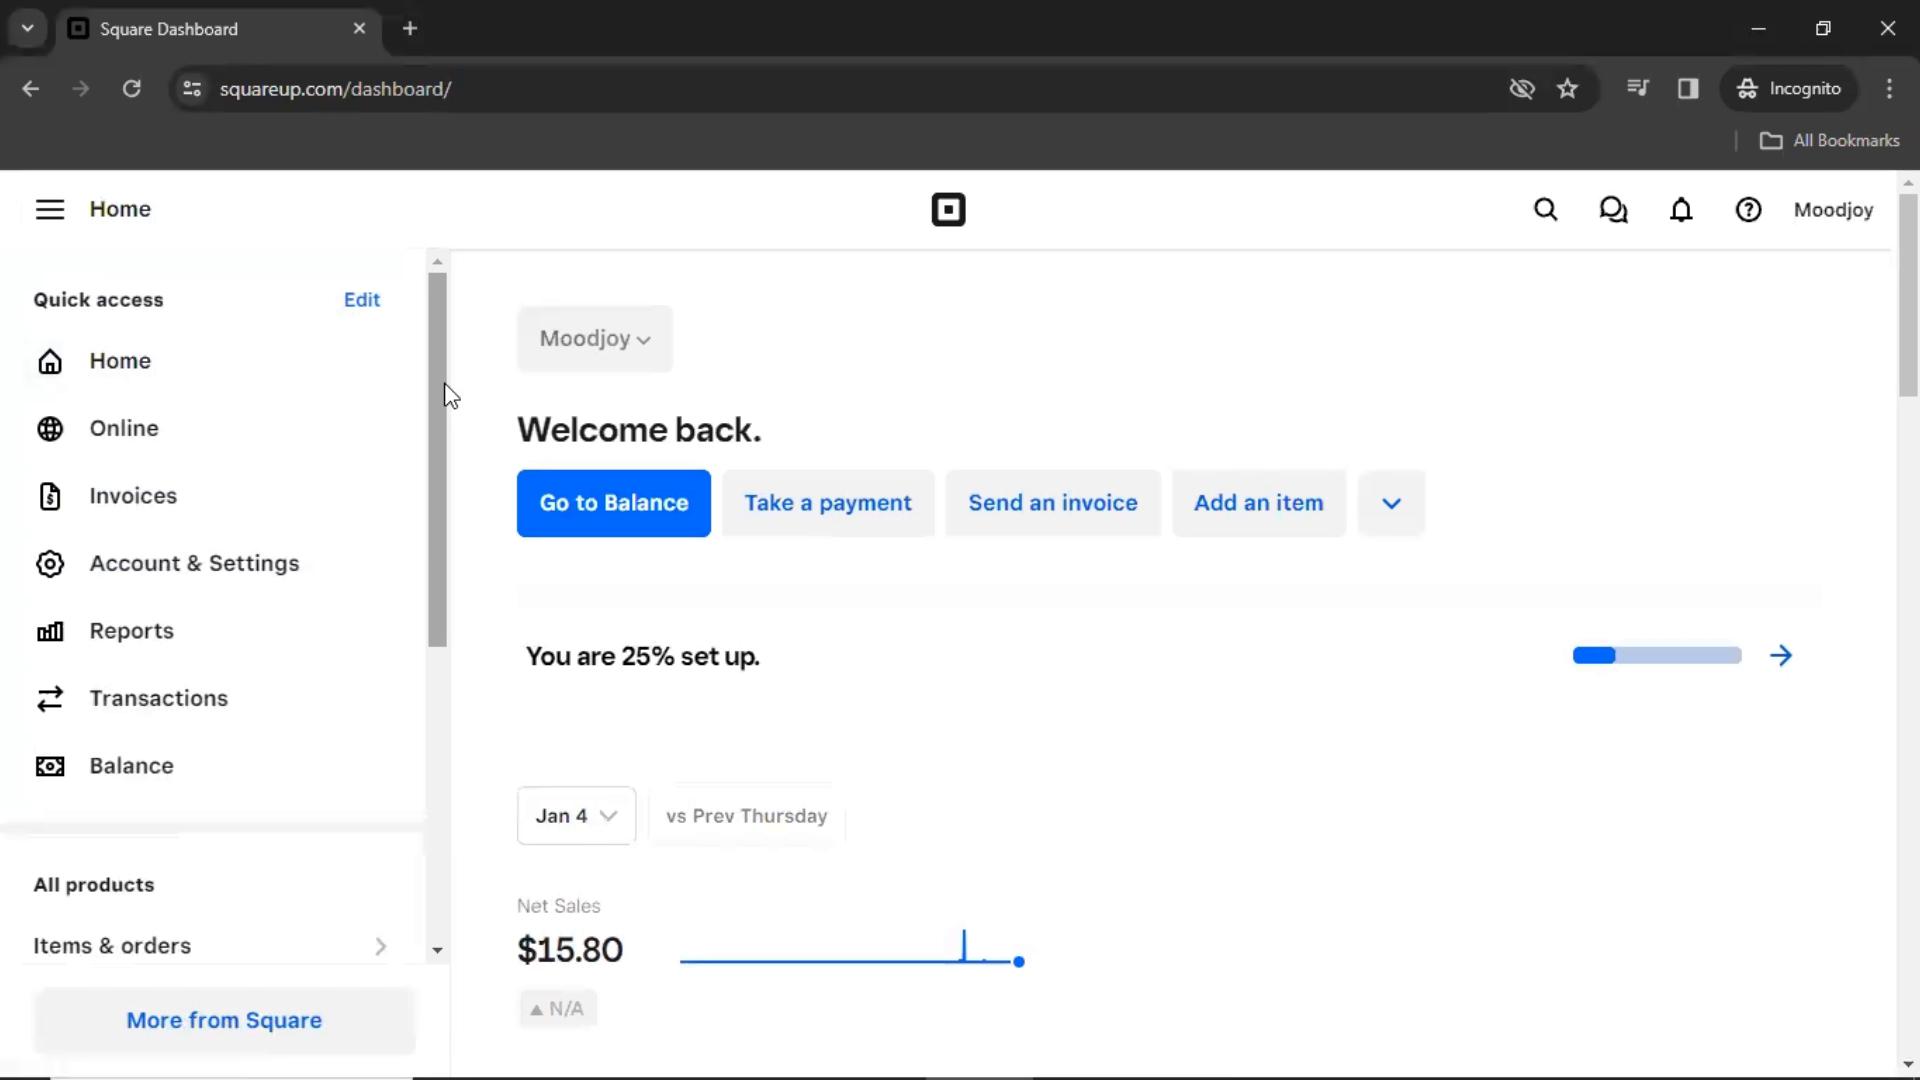Open the Notifications bell icon
Viewport: 1920px width, 1080px height.
pos(1683,210)
